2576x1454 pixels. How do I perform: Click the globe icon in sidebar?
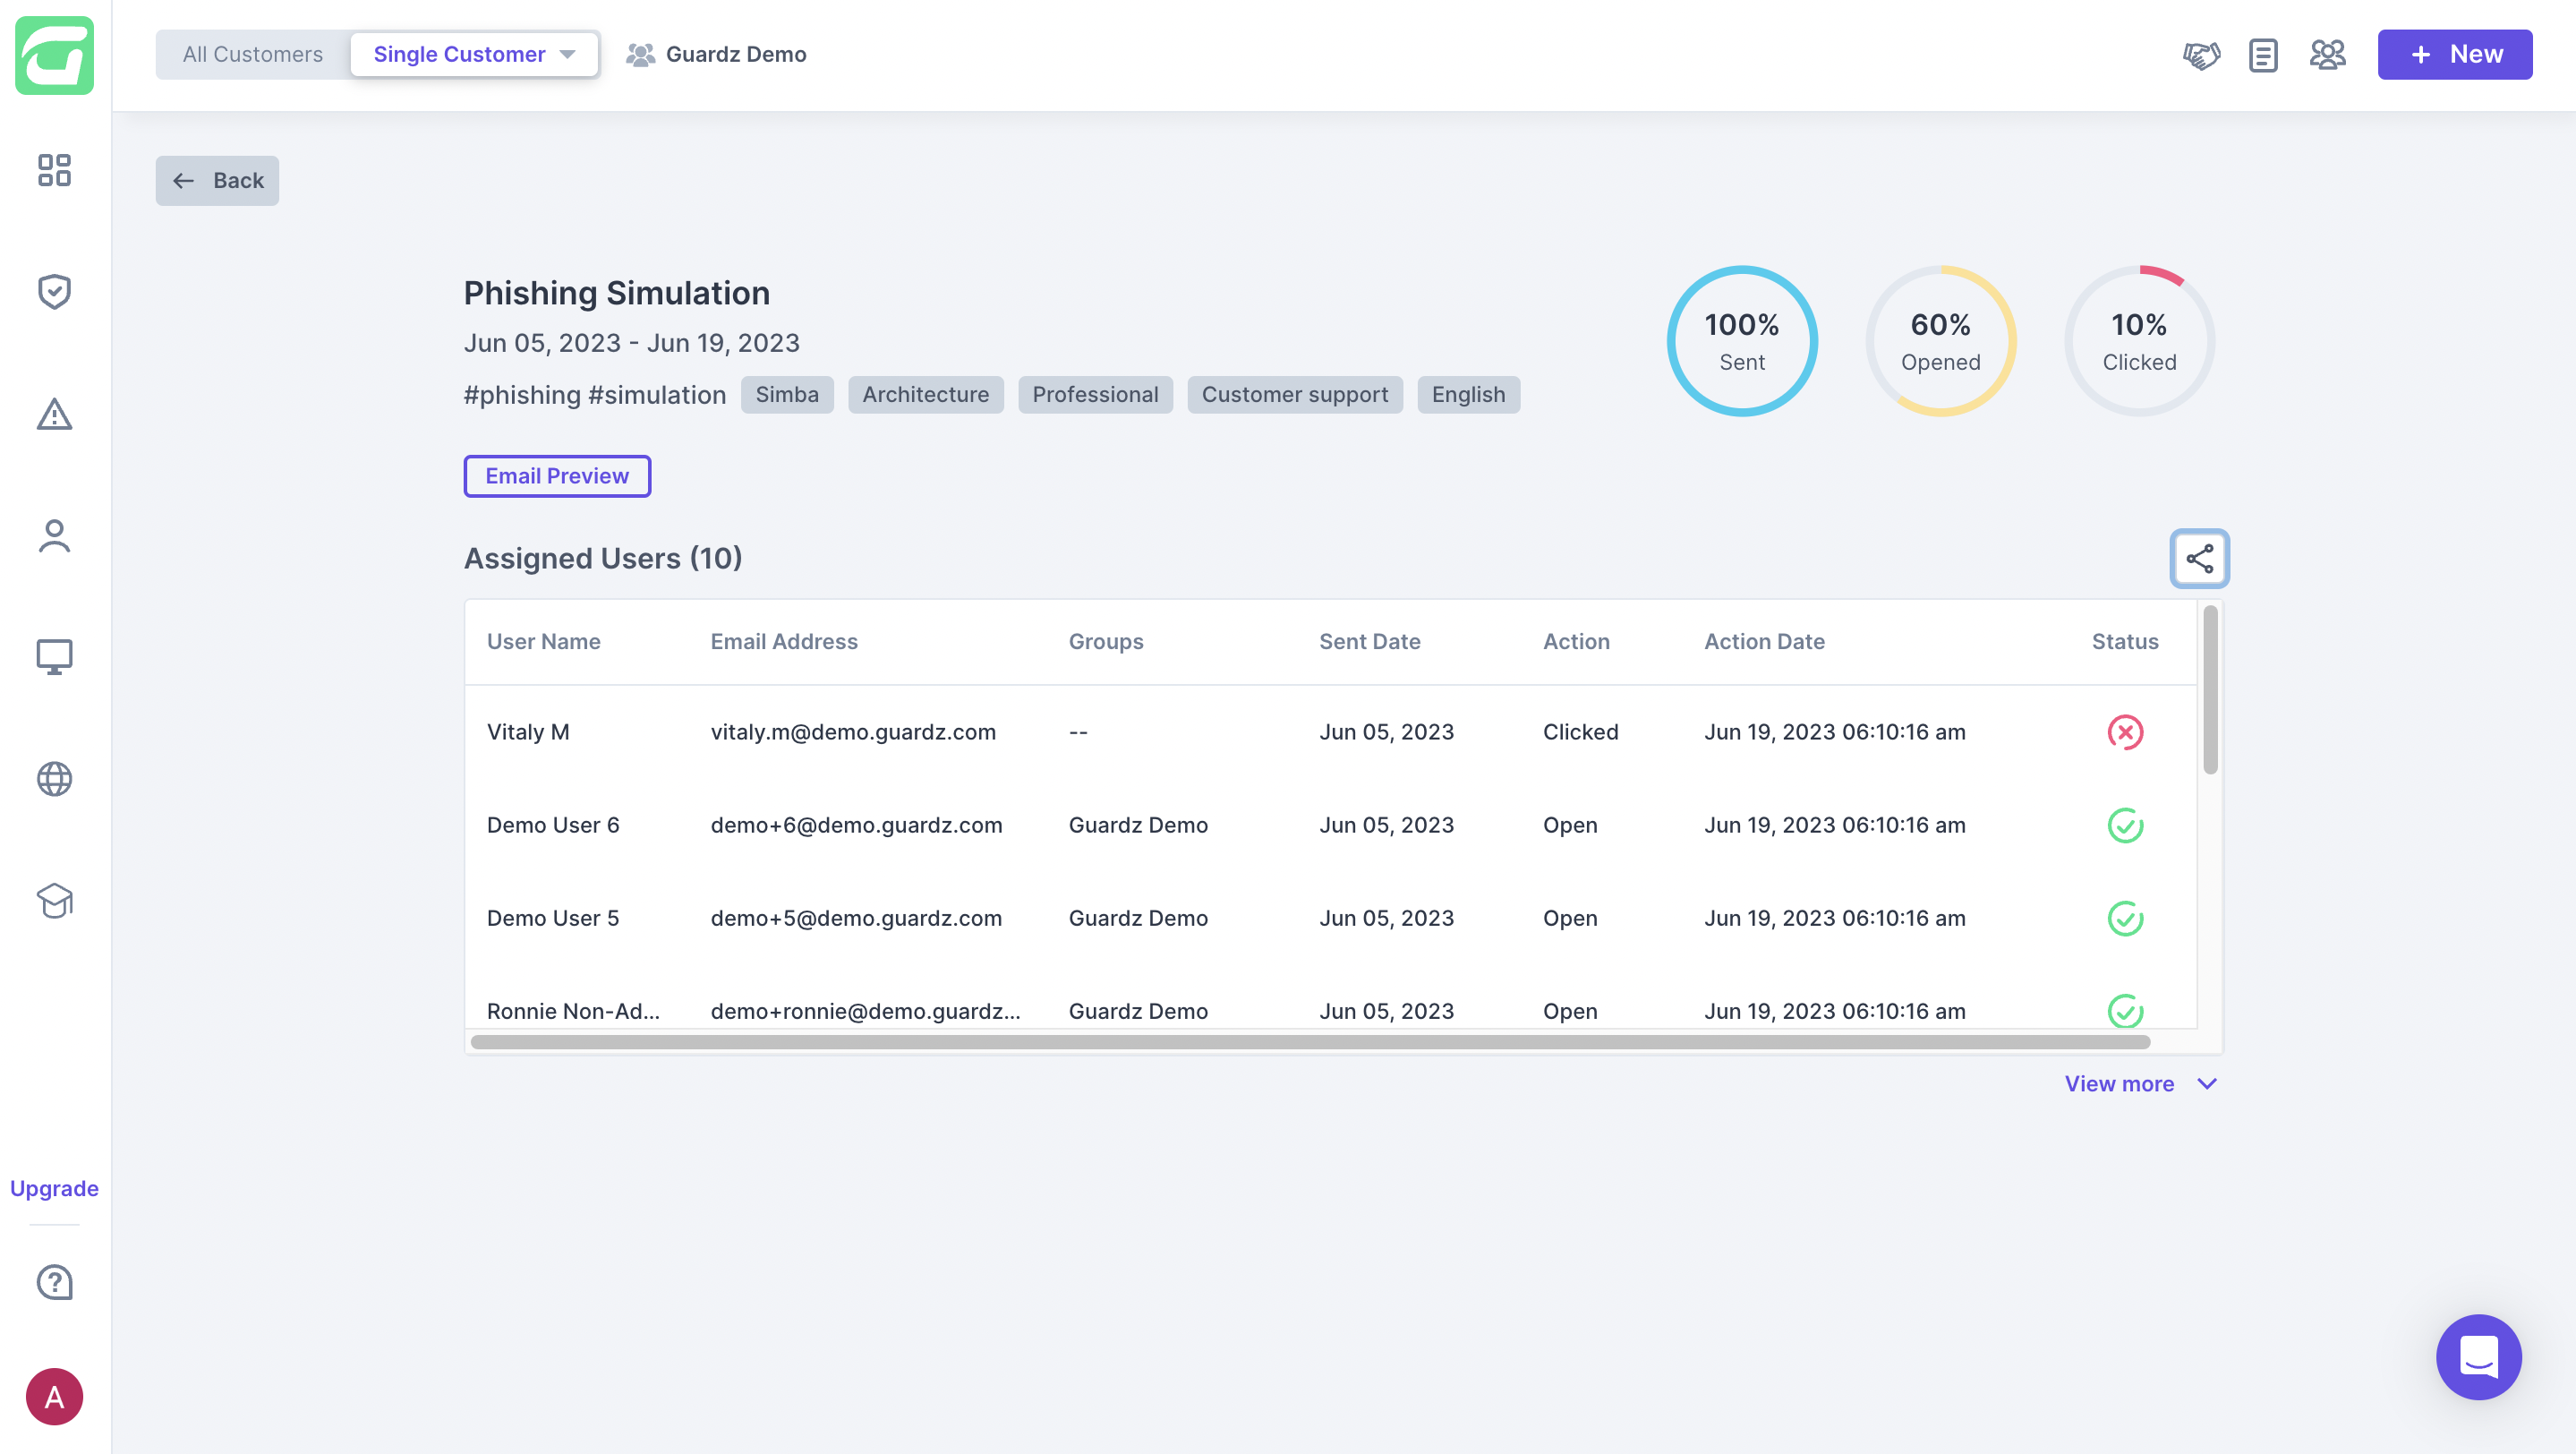point(54,779)
